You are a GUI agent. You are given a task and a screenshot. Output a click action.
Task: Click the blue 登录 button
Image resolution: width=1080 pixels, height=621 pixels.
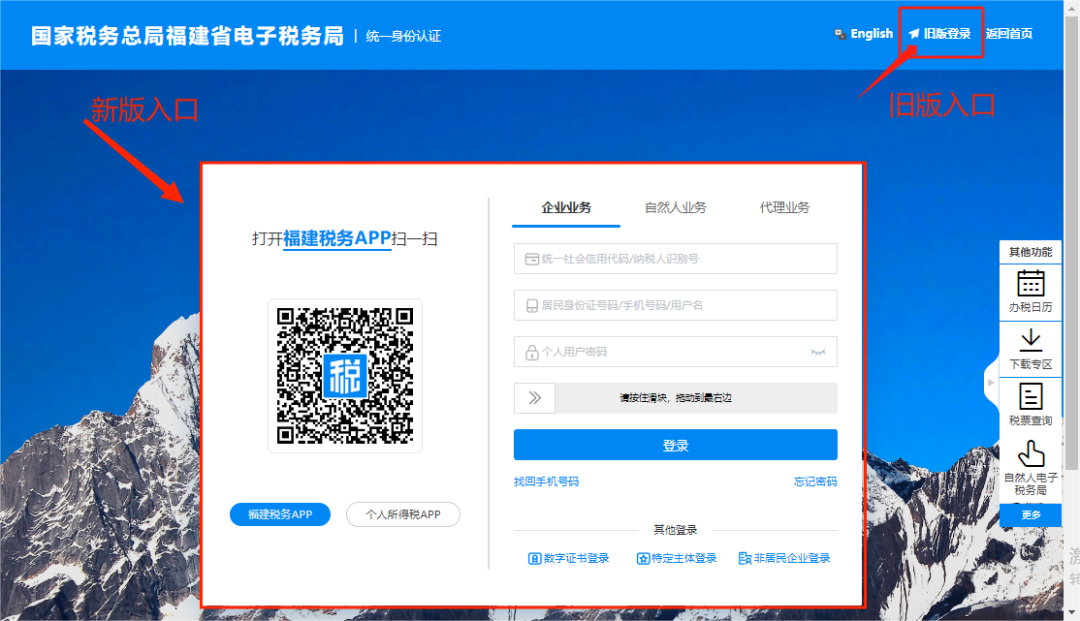(676, 445)
